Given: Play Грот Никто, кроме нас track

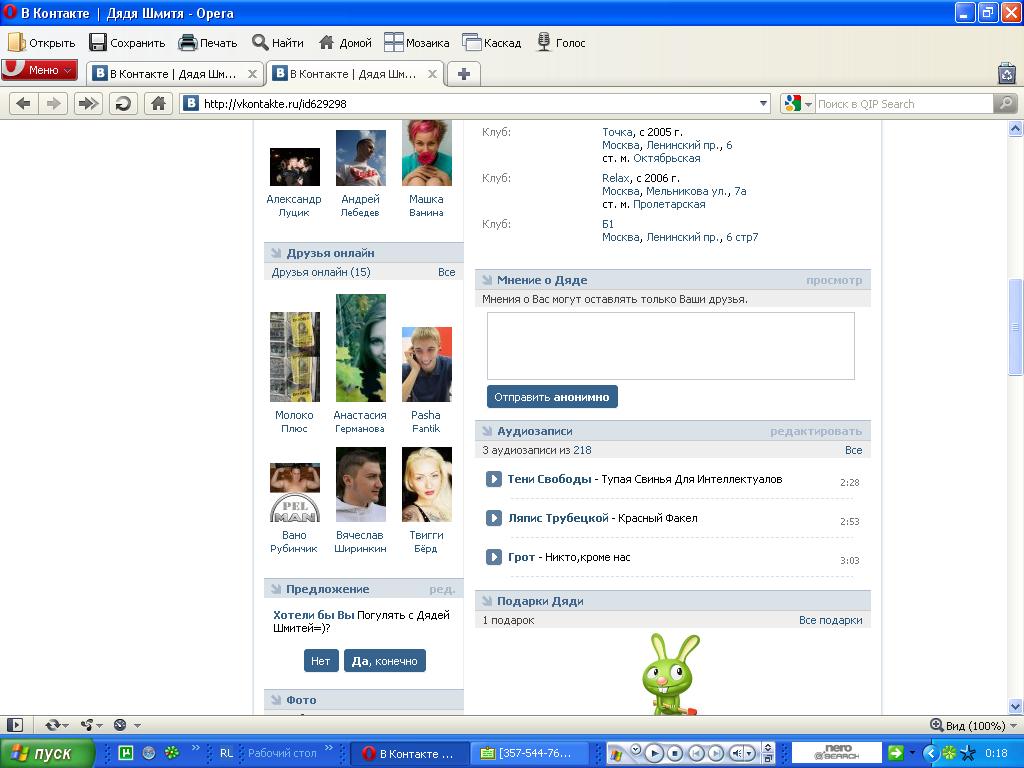Looking at the screenshot, I should pyautogui.click(x=494, y=557).
